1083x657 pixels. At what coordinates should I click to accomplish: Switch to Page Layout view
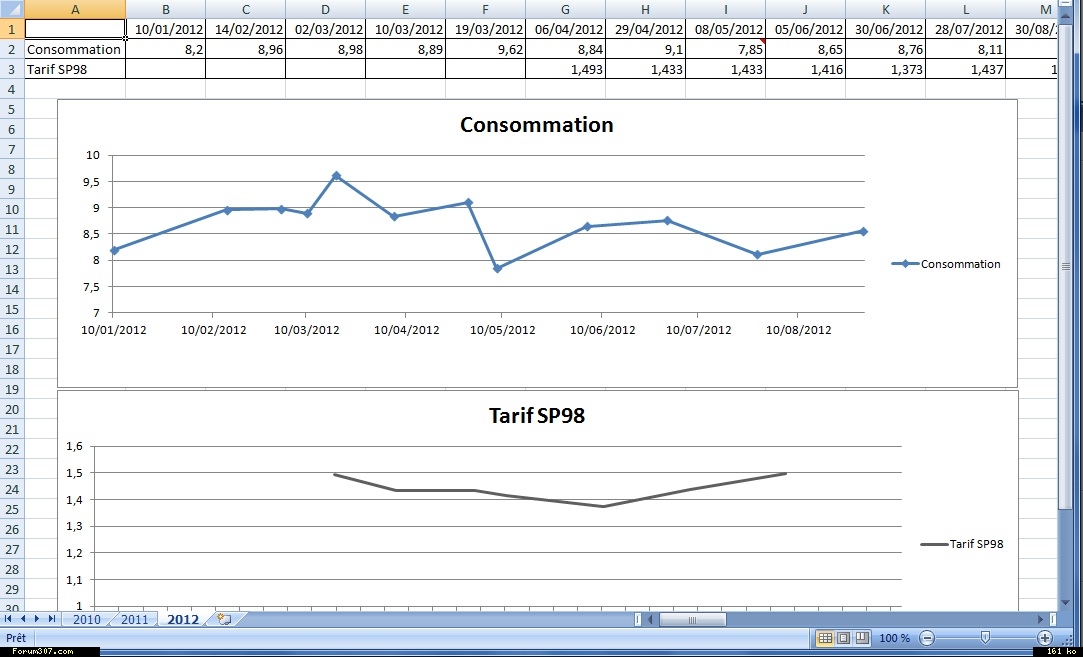pyautogui.click(x=843, y=638)
